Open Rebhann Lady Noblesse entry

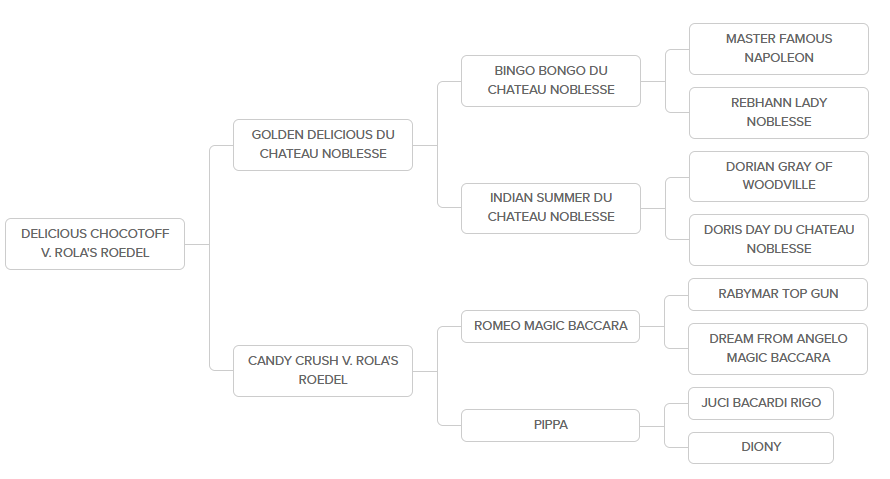[x=778, y=112]
